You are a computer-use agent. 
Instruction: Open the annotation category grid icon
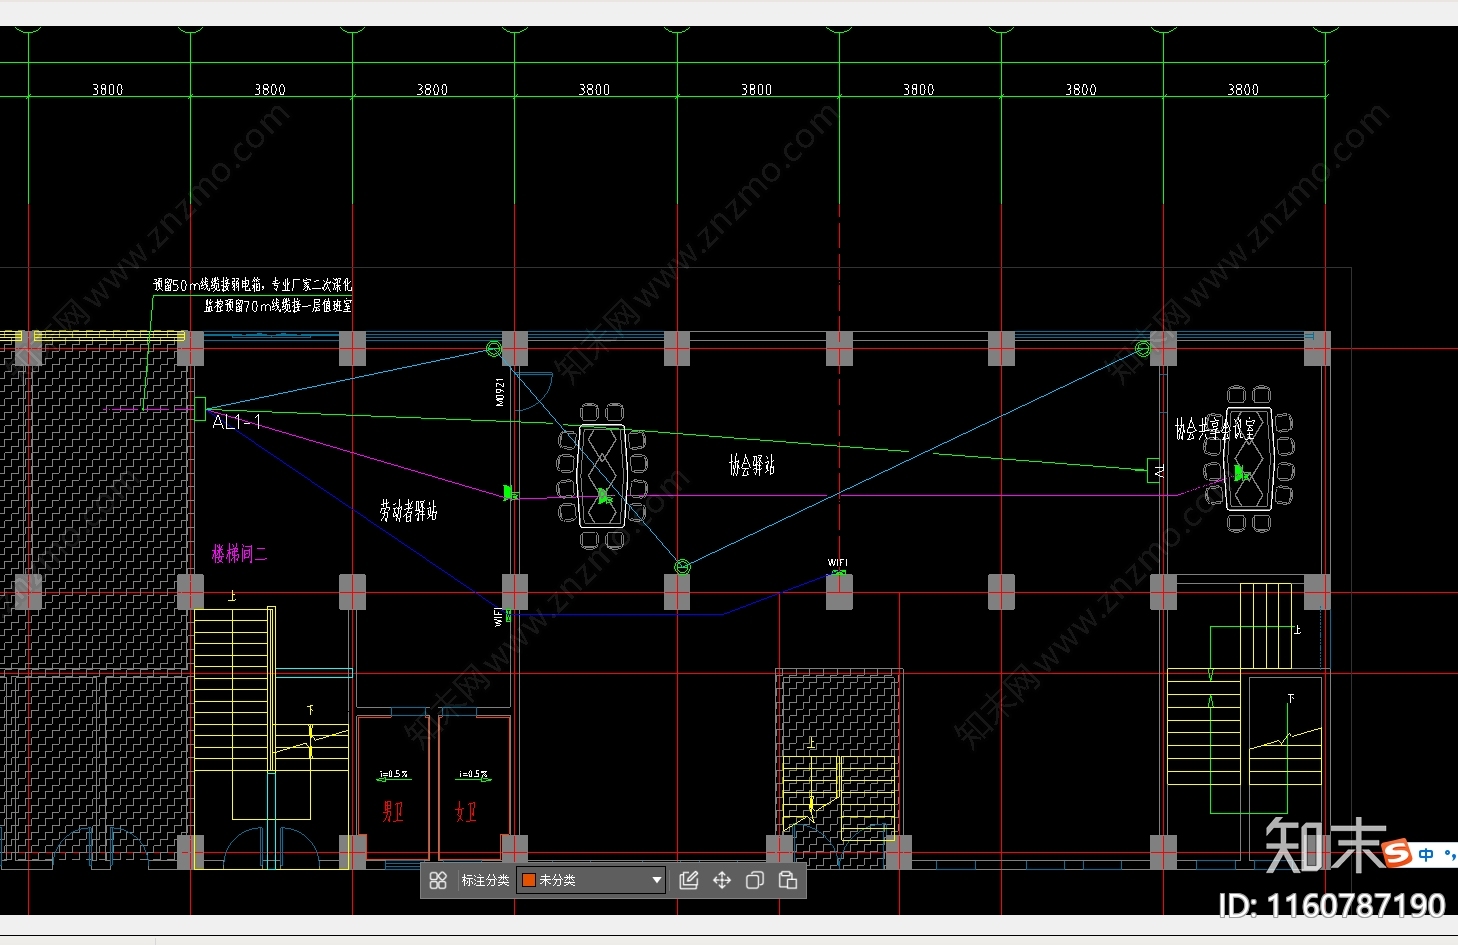click(438, 880)
